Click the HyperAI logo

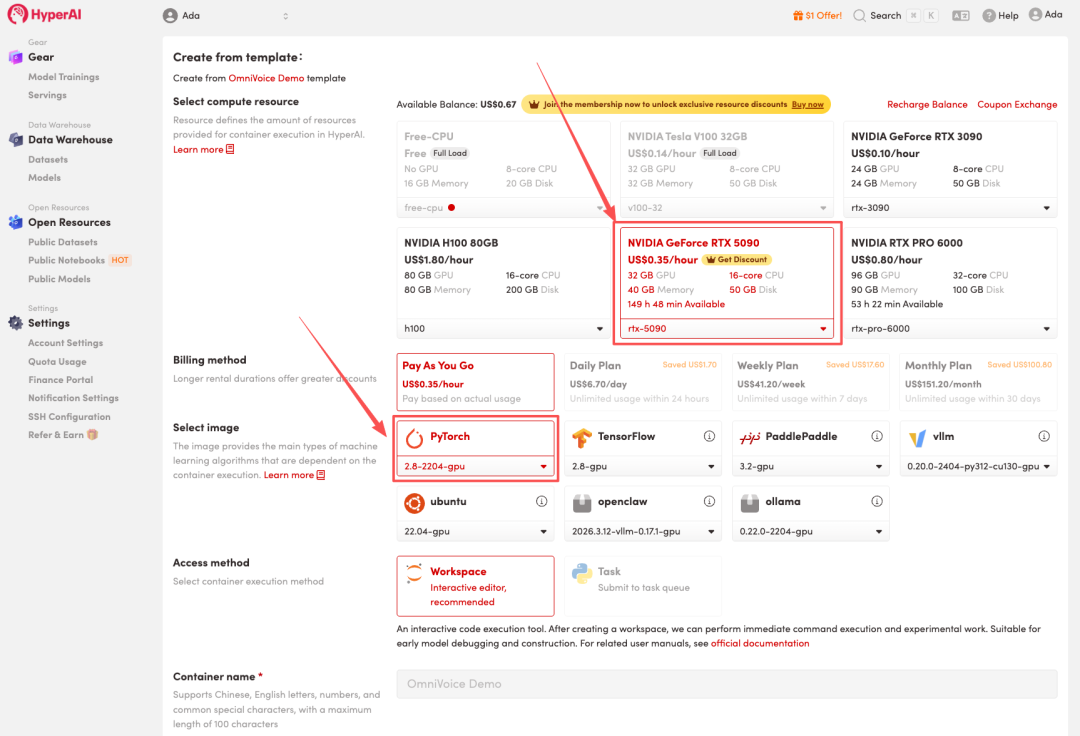pyautogui.click(x=45, y=14)
